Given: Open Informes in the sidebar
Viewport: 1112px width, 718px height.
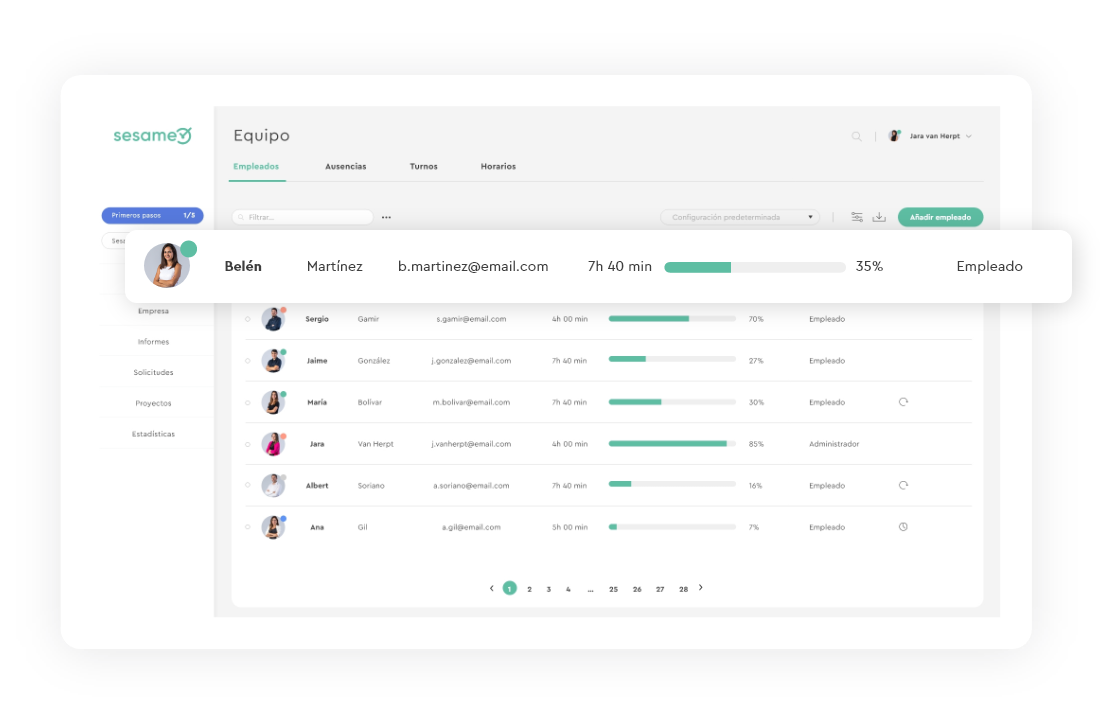Looking at the screenshot, I should 153,342.
